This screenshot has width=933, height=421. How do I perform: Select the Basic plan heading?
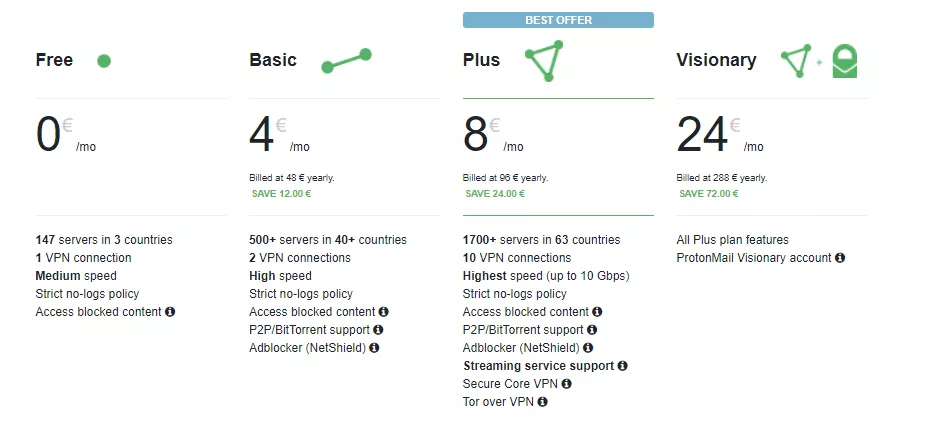coord(273,60)
